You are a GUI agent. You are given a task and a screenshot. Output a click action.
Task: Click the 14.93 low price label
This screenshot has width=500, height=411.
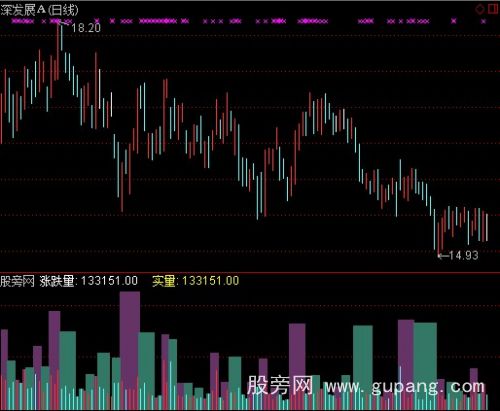463,256
